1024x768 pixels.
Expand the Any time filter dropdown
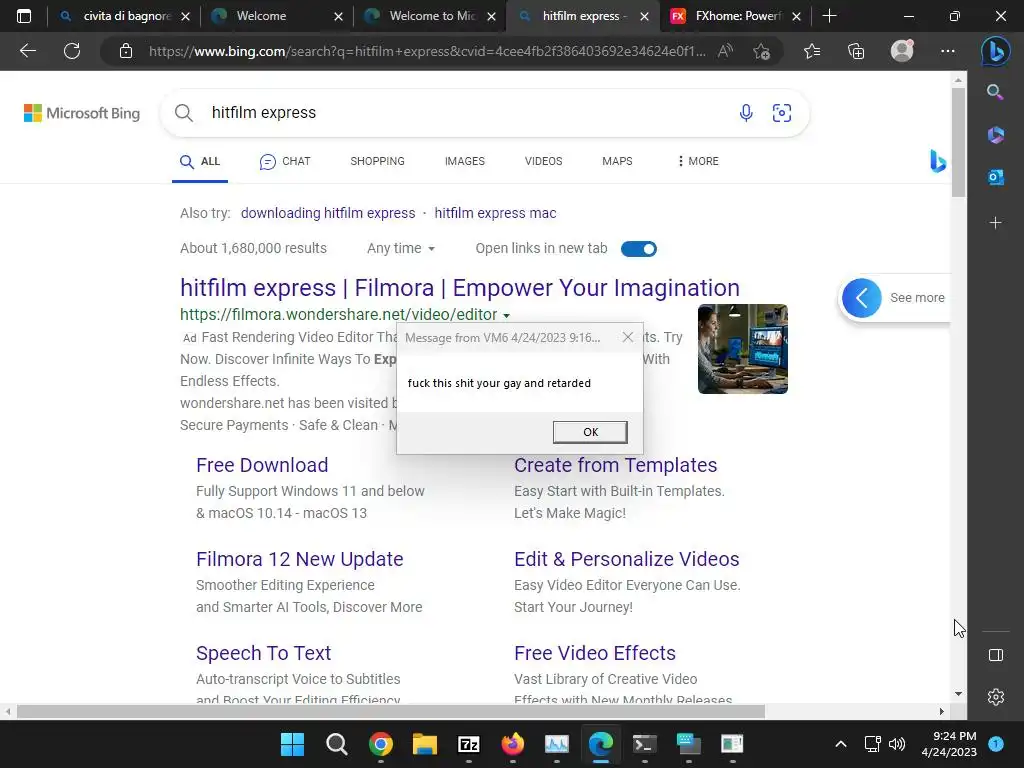pyautogui.click(x=401, y=249)
